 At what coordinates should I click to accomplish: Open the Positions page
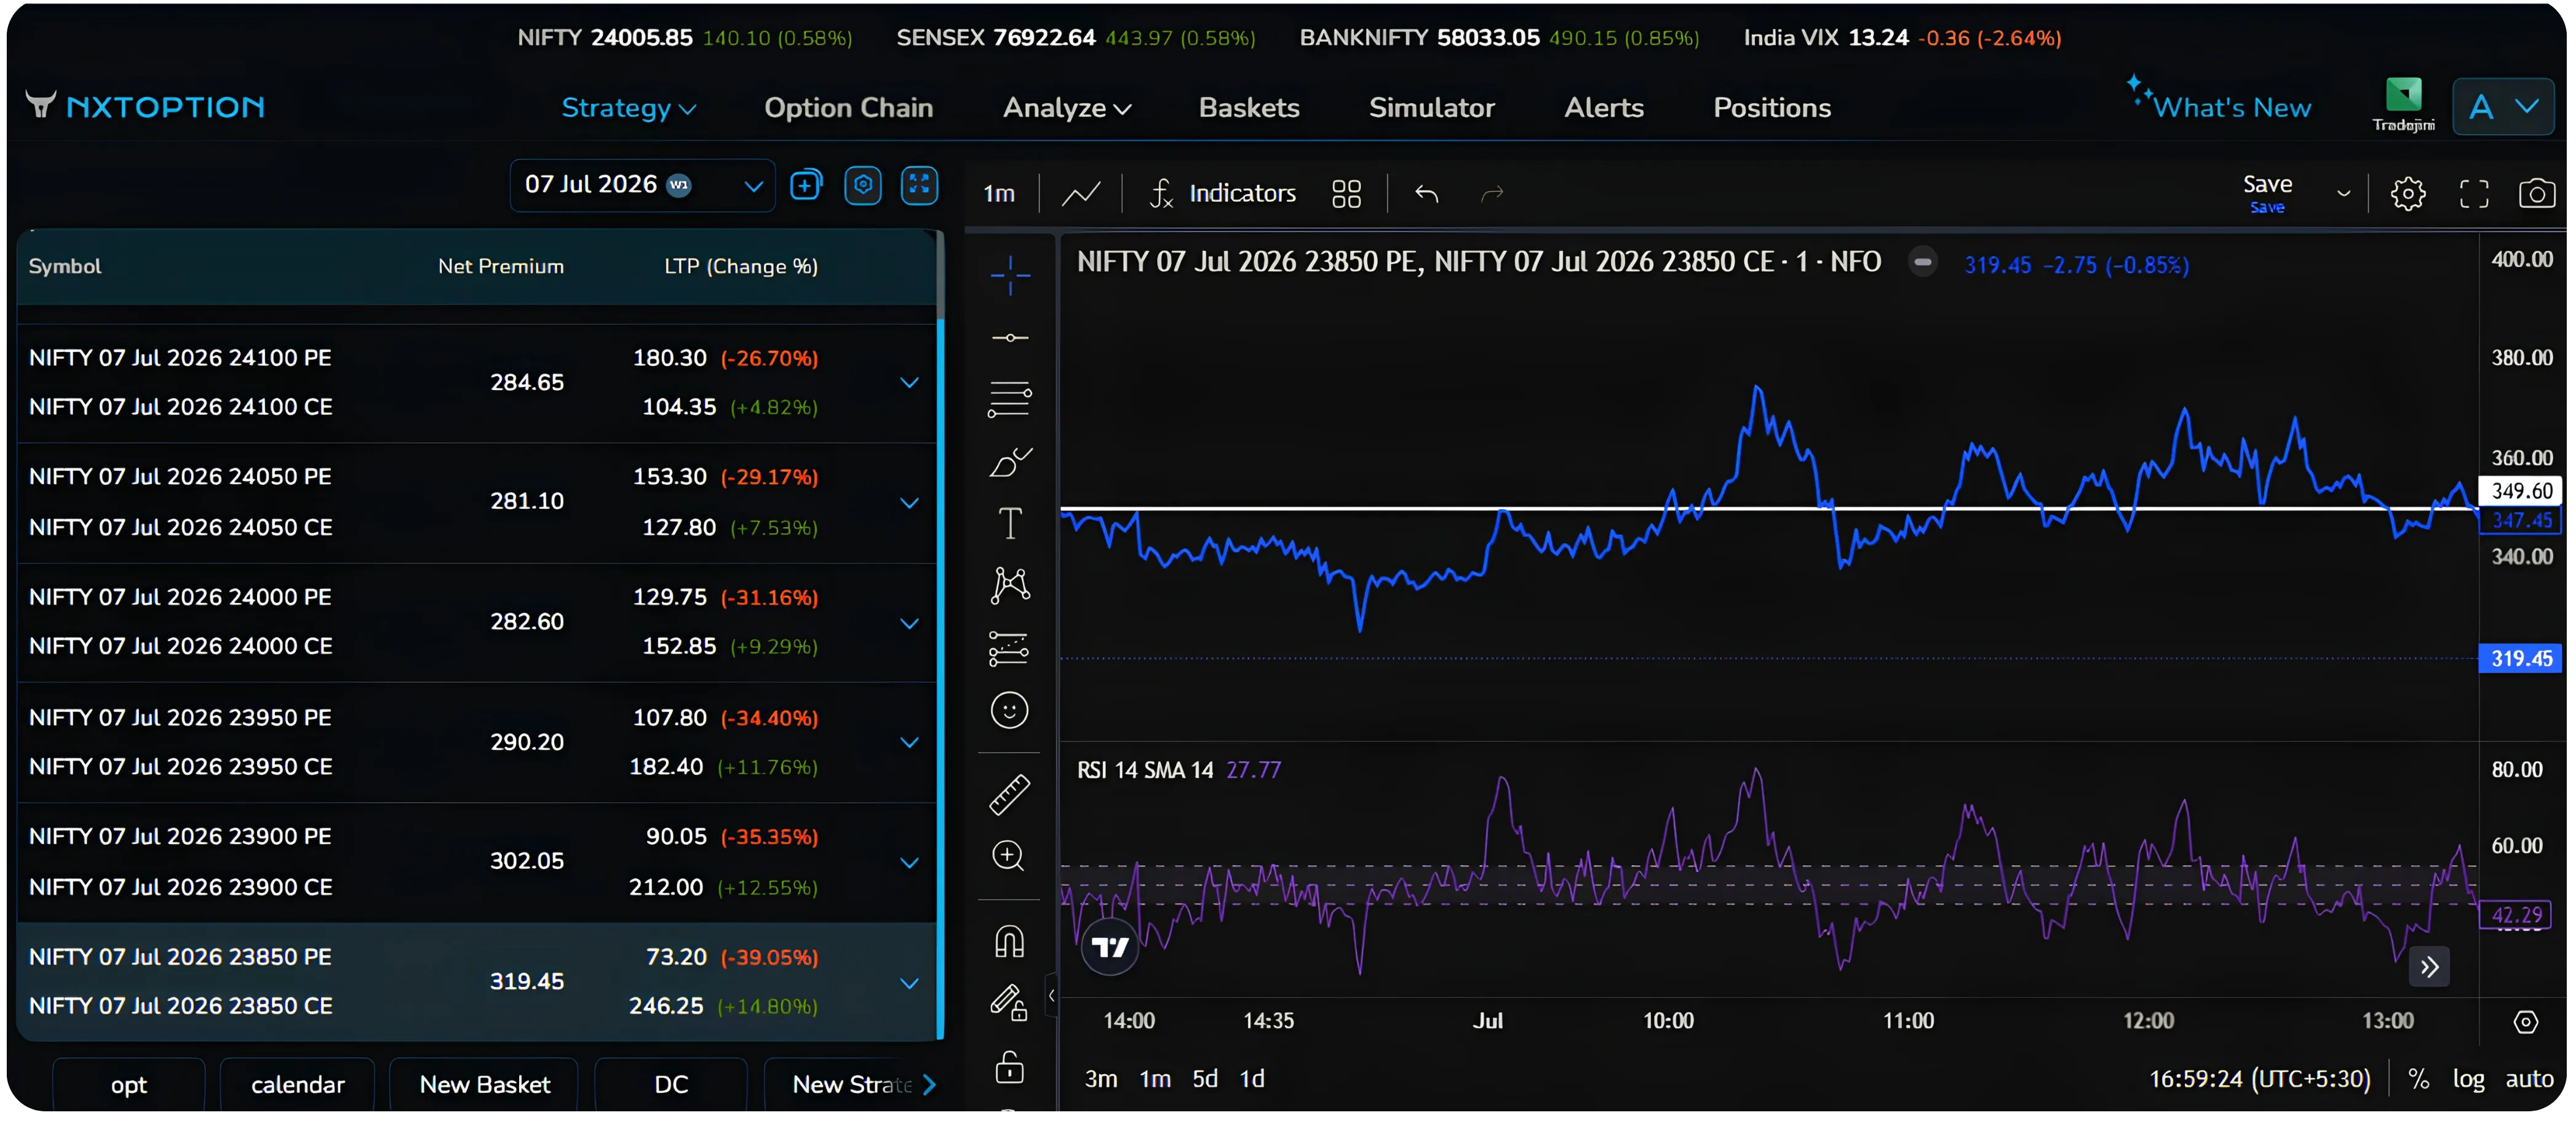click(x=1772, y=107)
